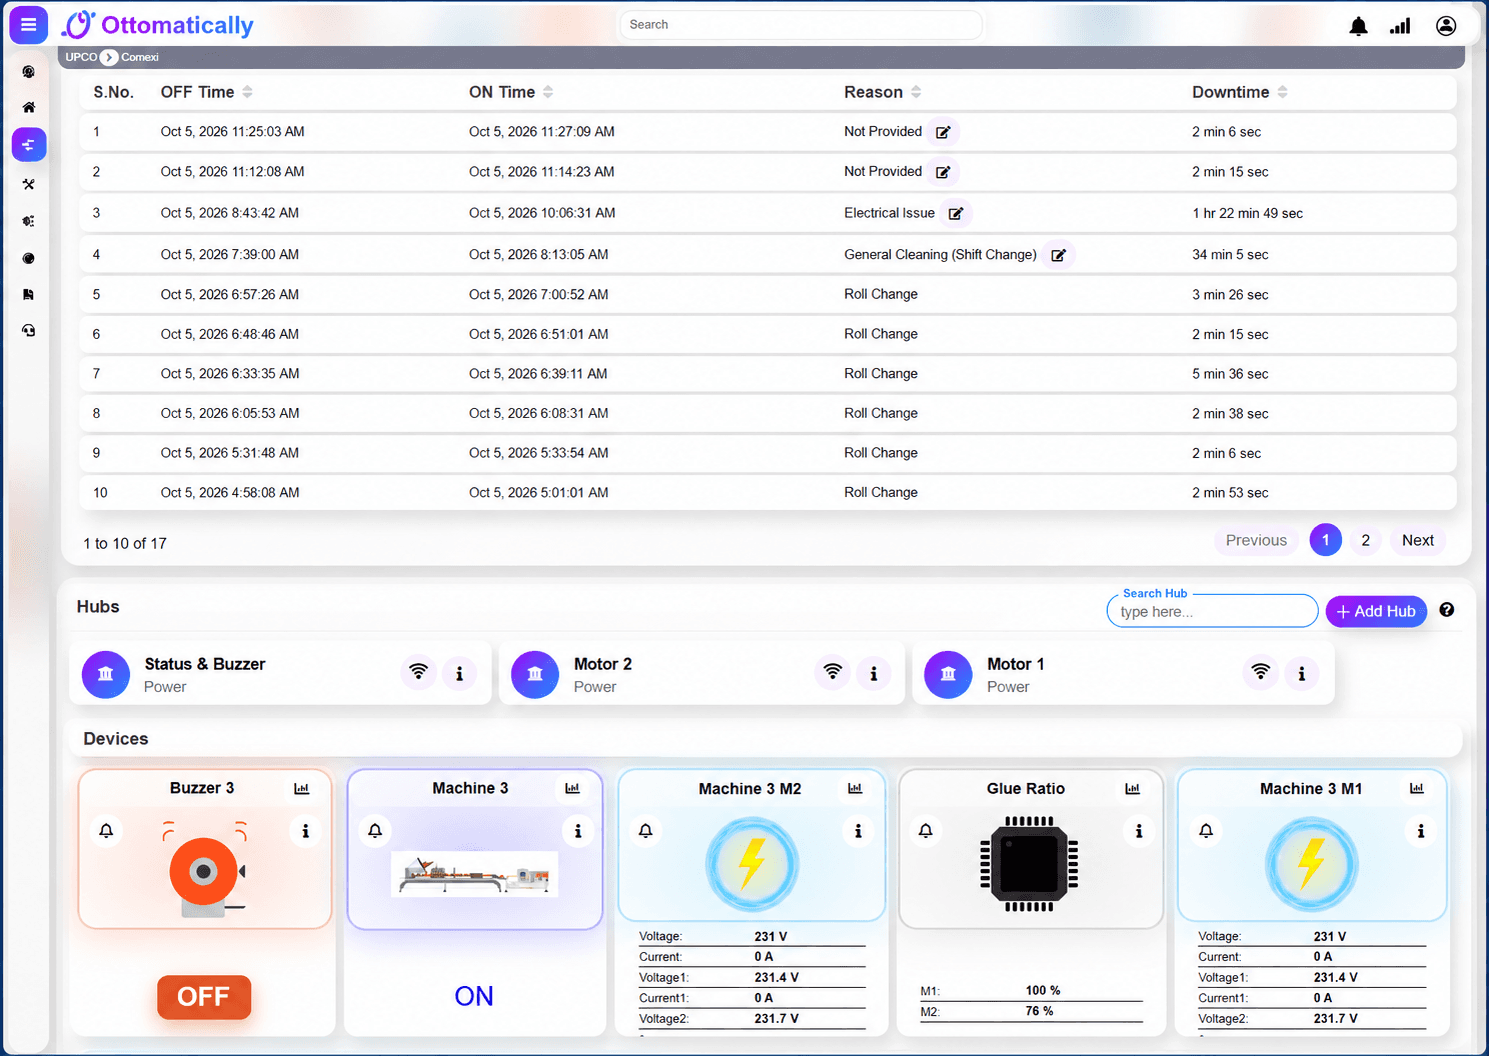Click the Search Hub input field
Image resolution: width=1489 pixels, height=1056 pixels.
pos(1212,611)
